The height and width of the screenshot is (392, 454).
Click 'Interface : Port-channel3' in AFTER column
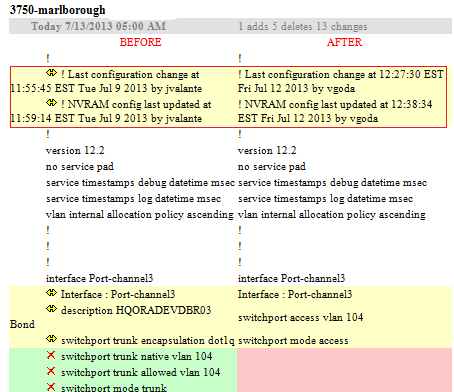(x=295, y=295)
